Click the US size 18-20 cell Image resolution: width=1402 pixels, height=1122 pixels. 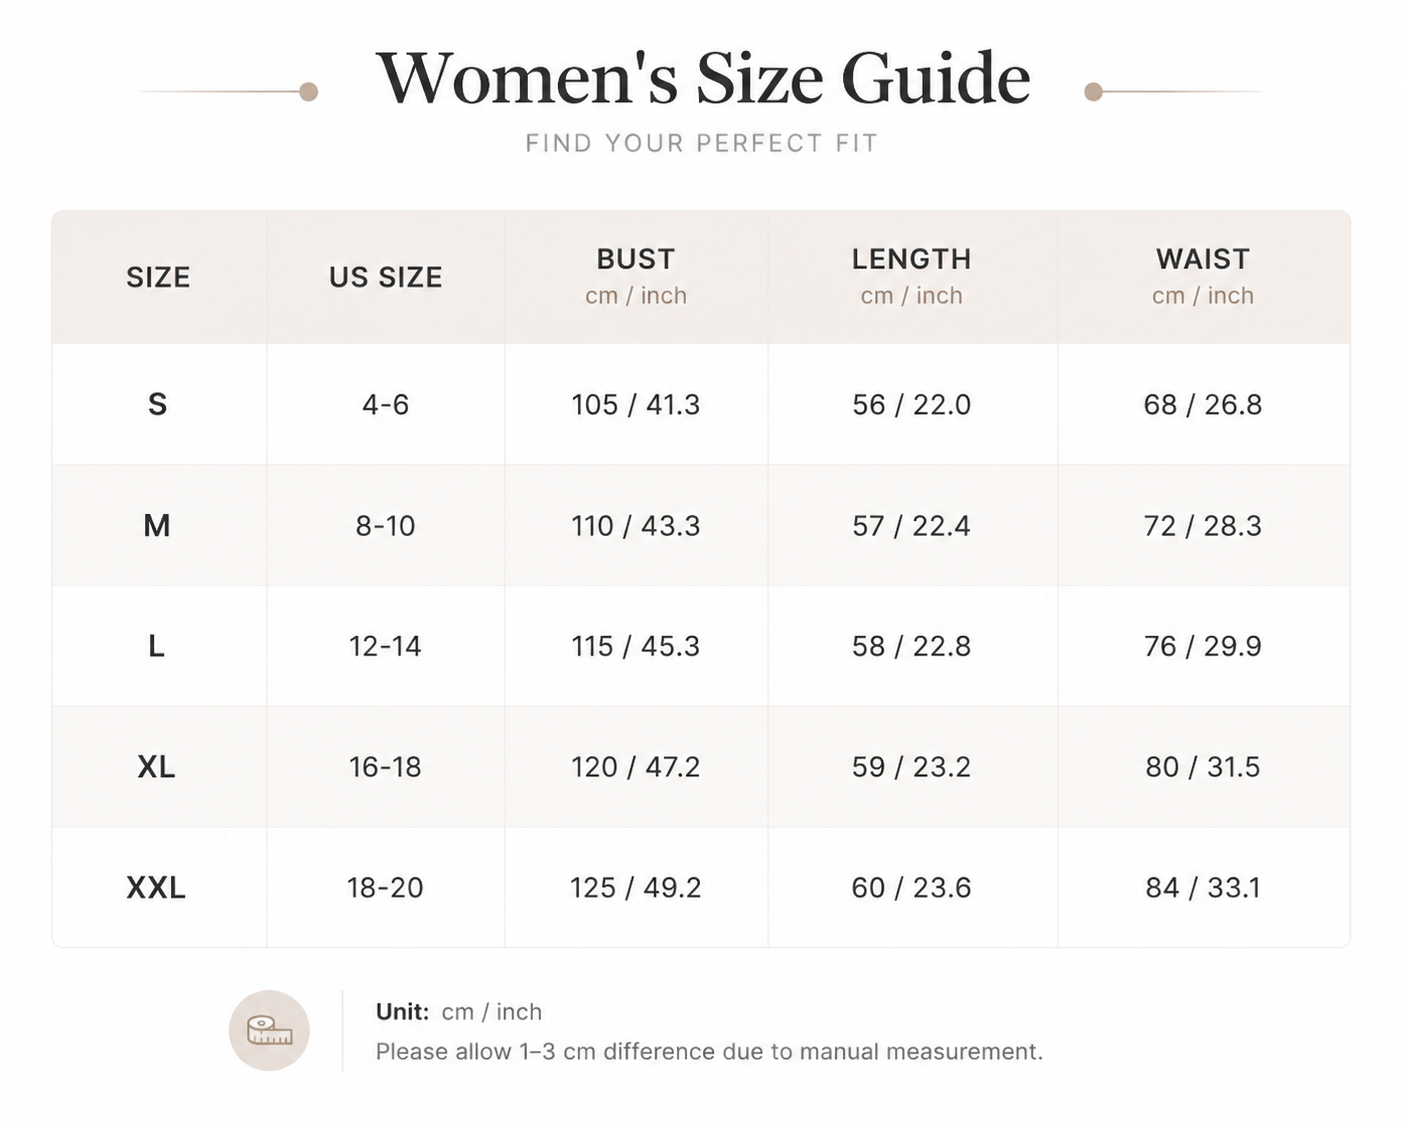click(x=385, y=888)
